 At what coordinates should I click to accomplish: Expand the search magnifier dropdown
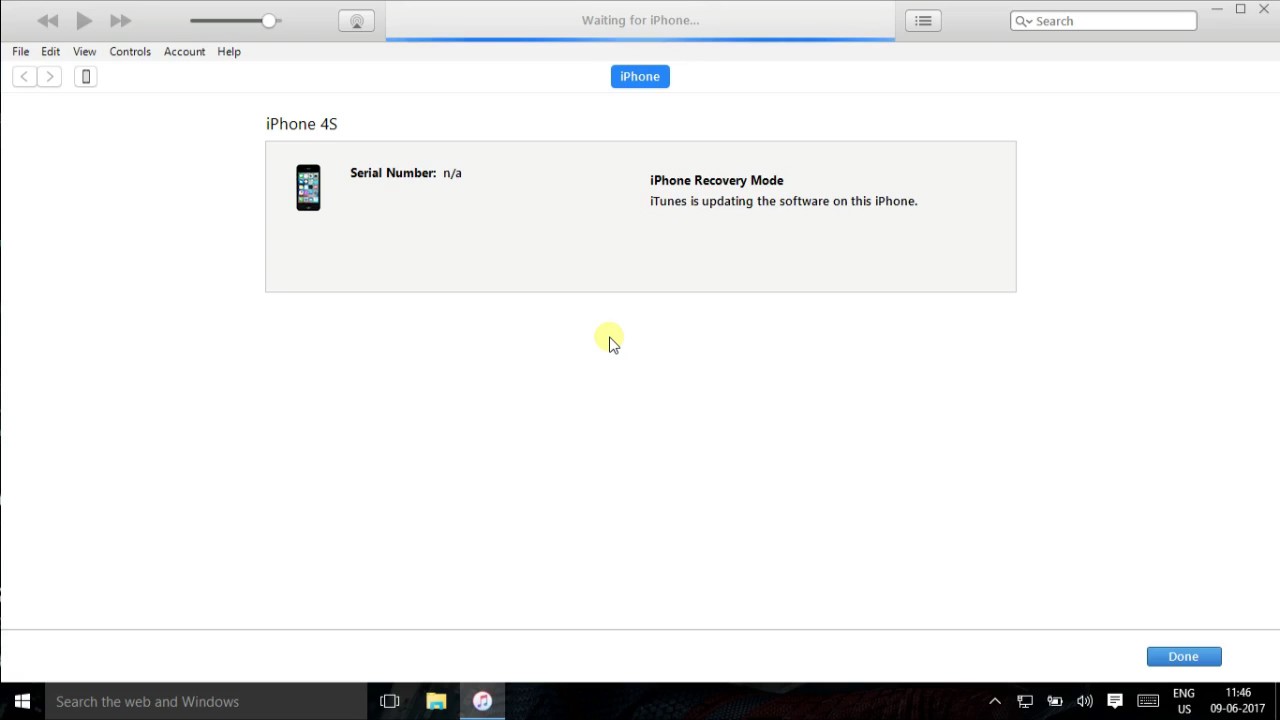(1023, 21)
